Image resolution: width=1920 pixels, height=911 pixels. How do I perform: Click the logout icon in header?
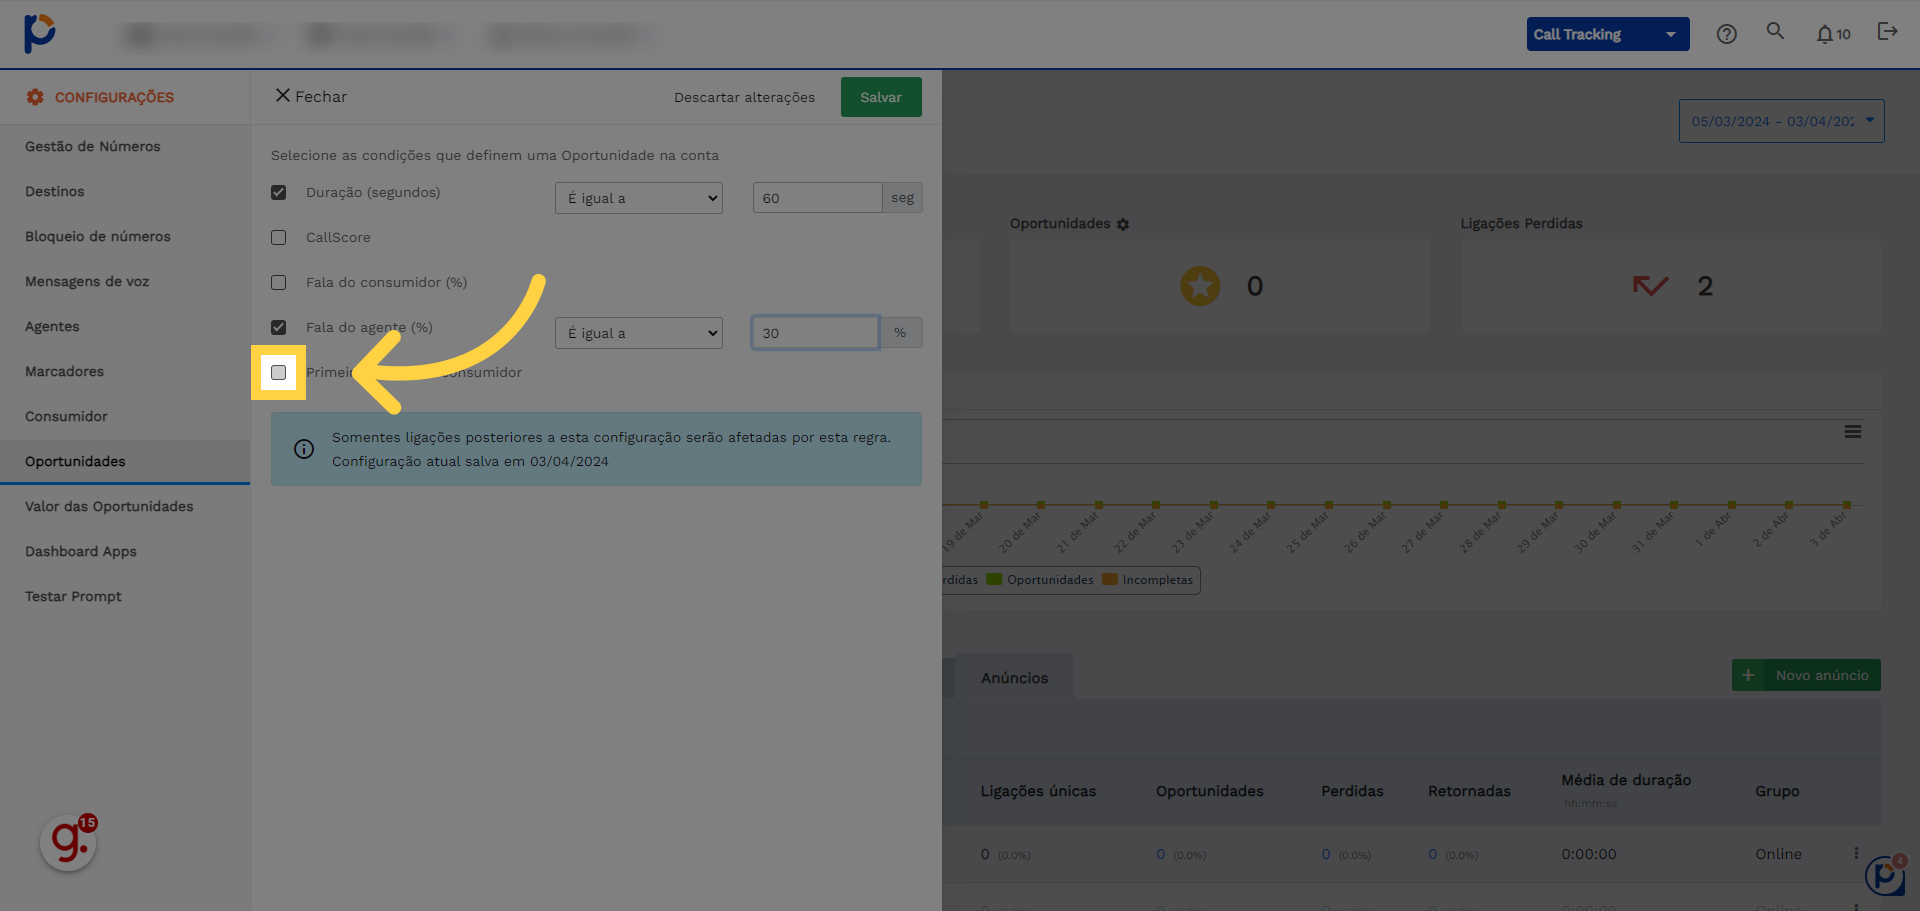(1887, 31)
